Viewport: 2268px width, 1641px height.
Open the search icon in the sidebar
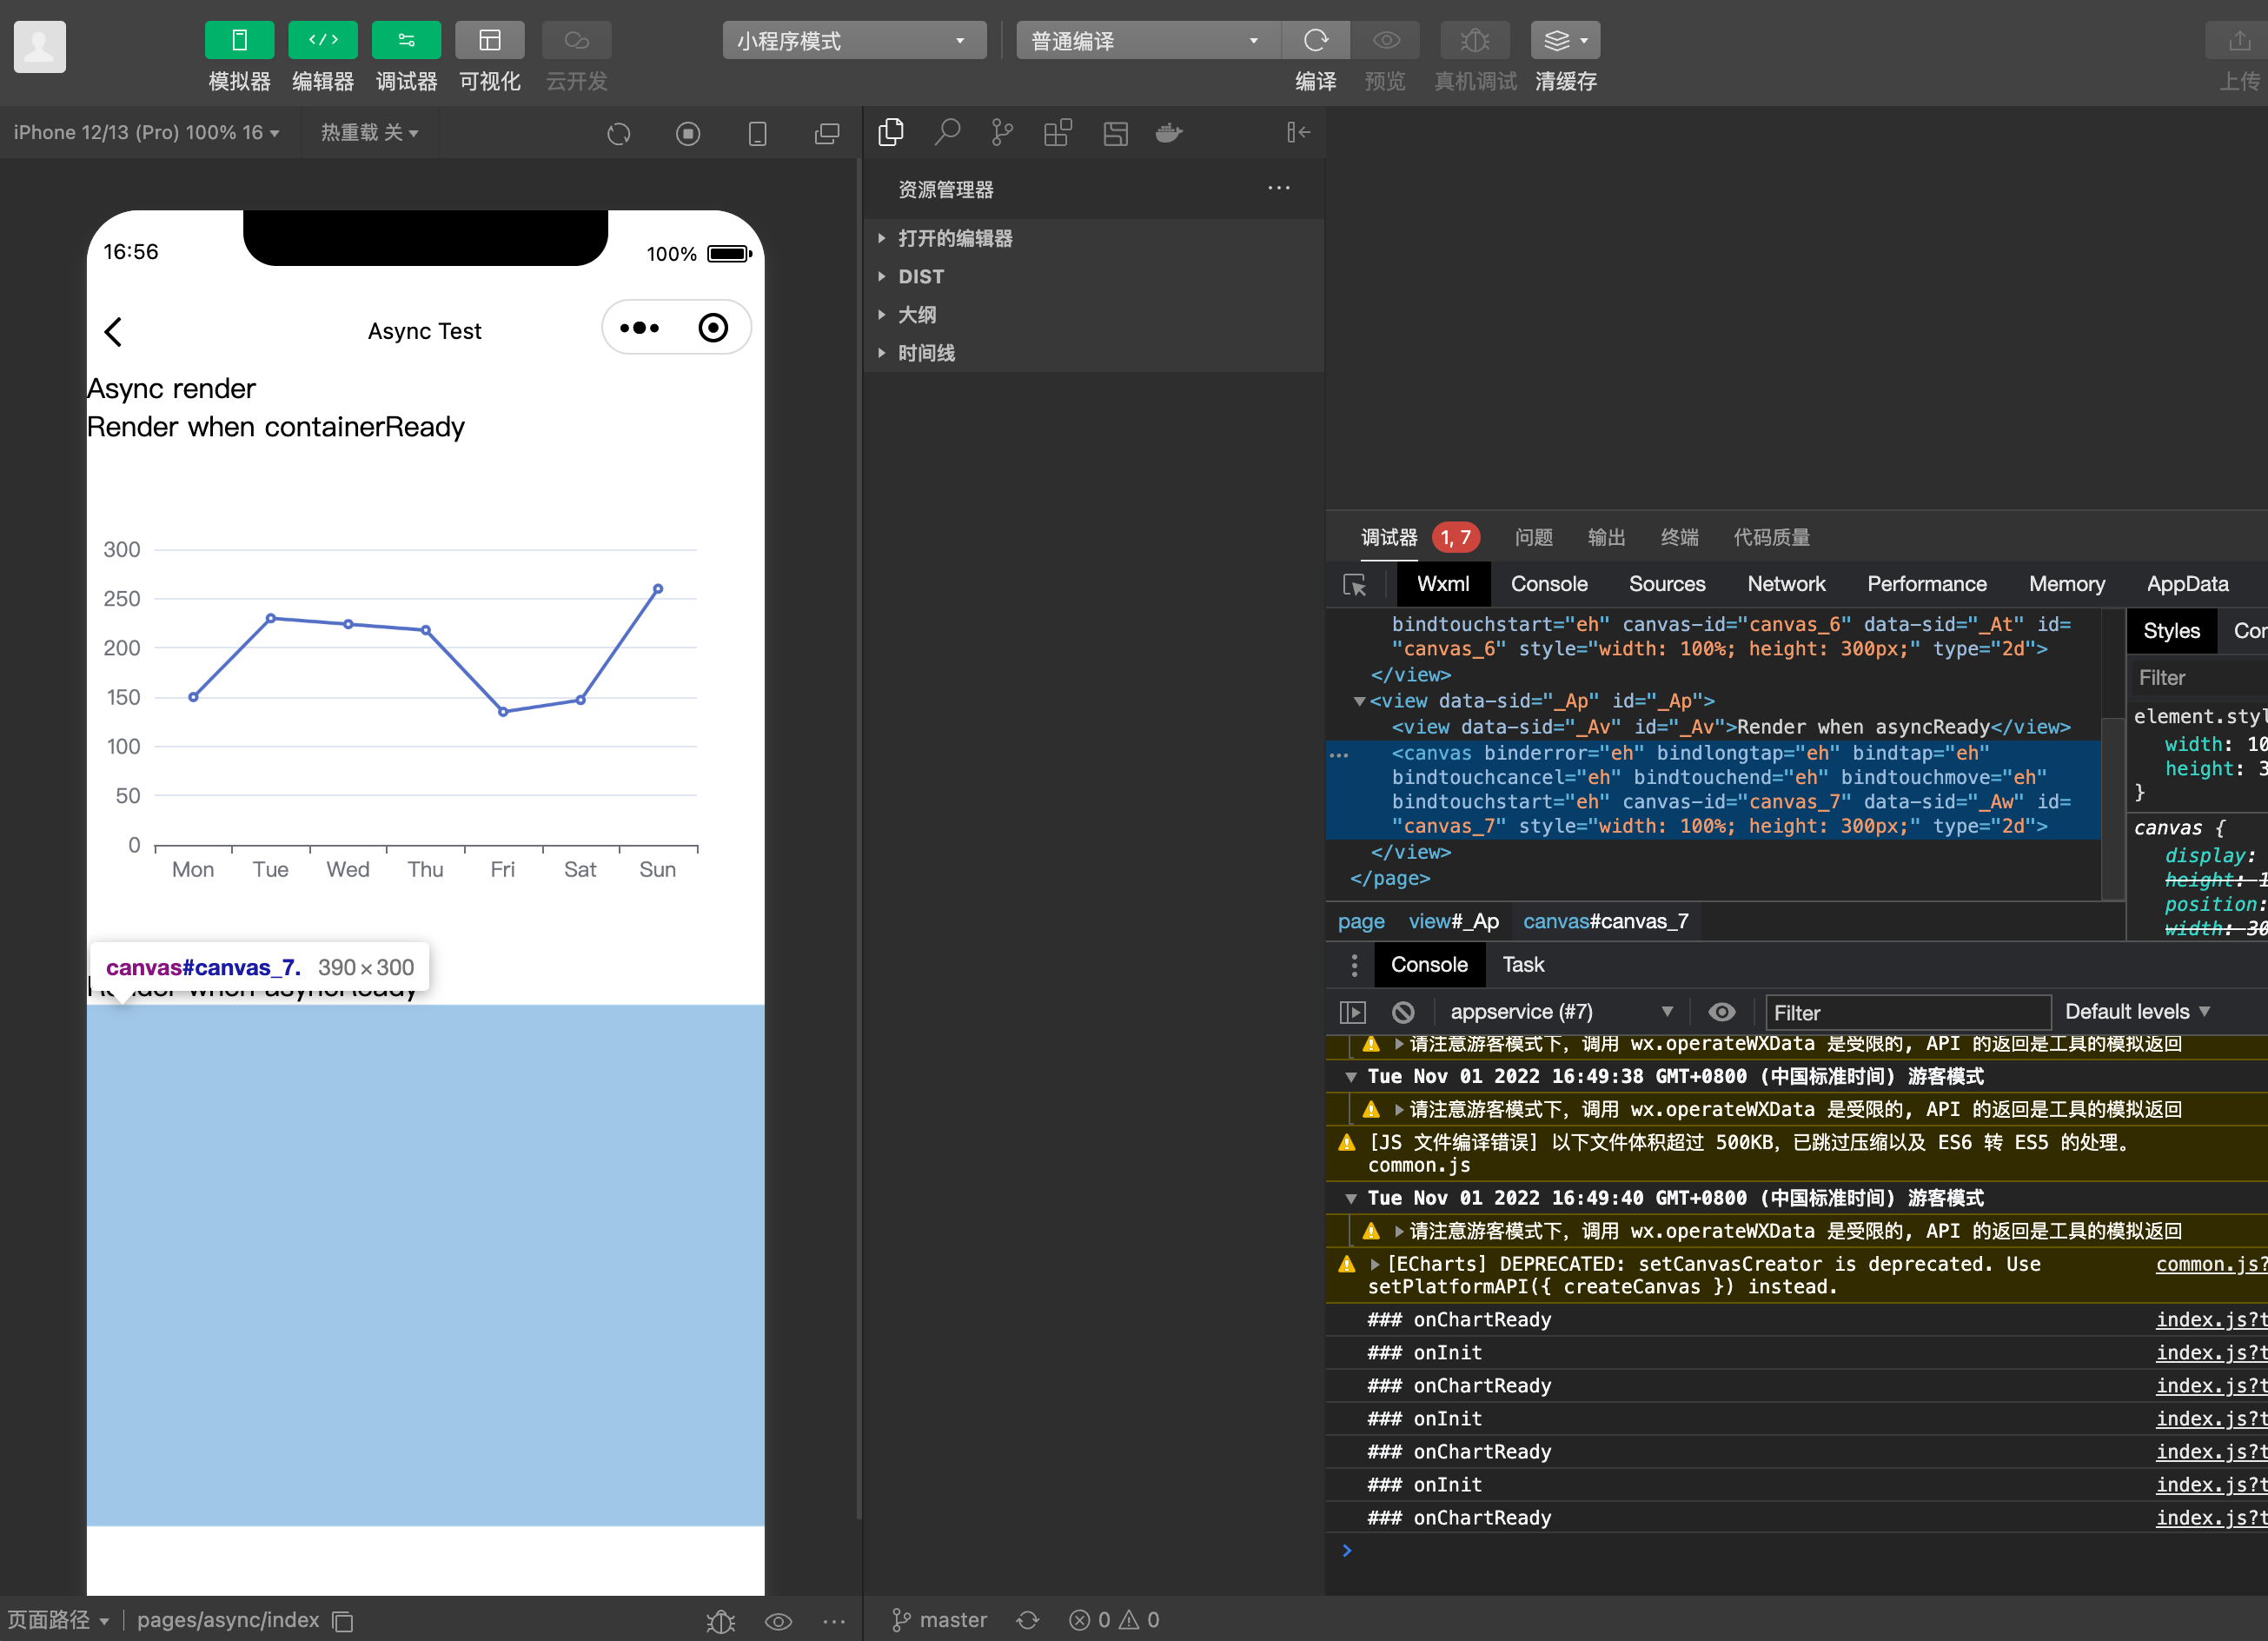click(x=947, y=132)
